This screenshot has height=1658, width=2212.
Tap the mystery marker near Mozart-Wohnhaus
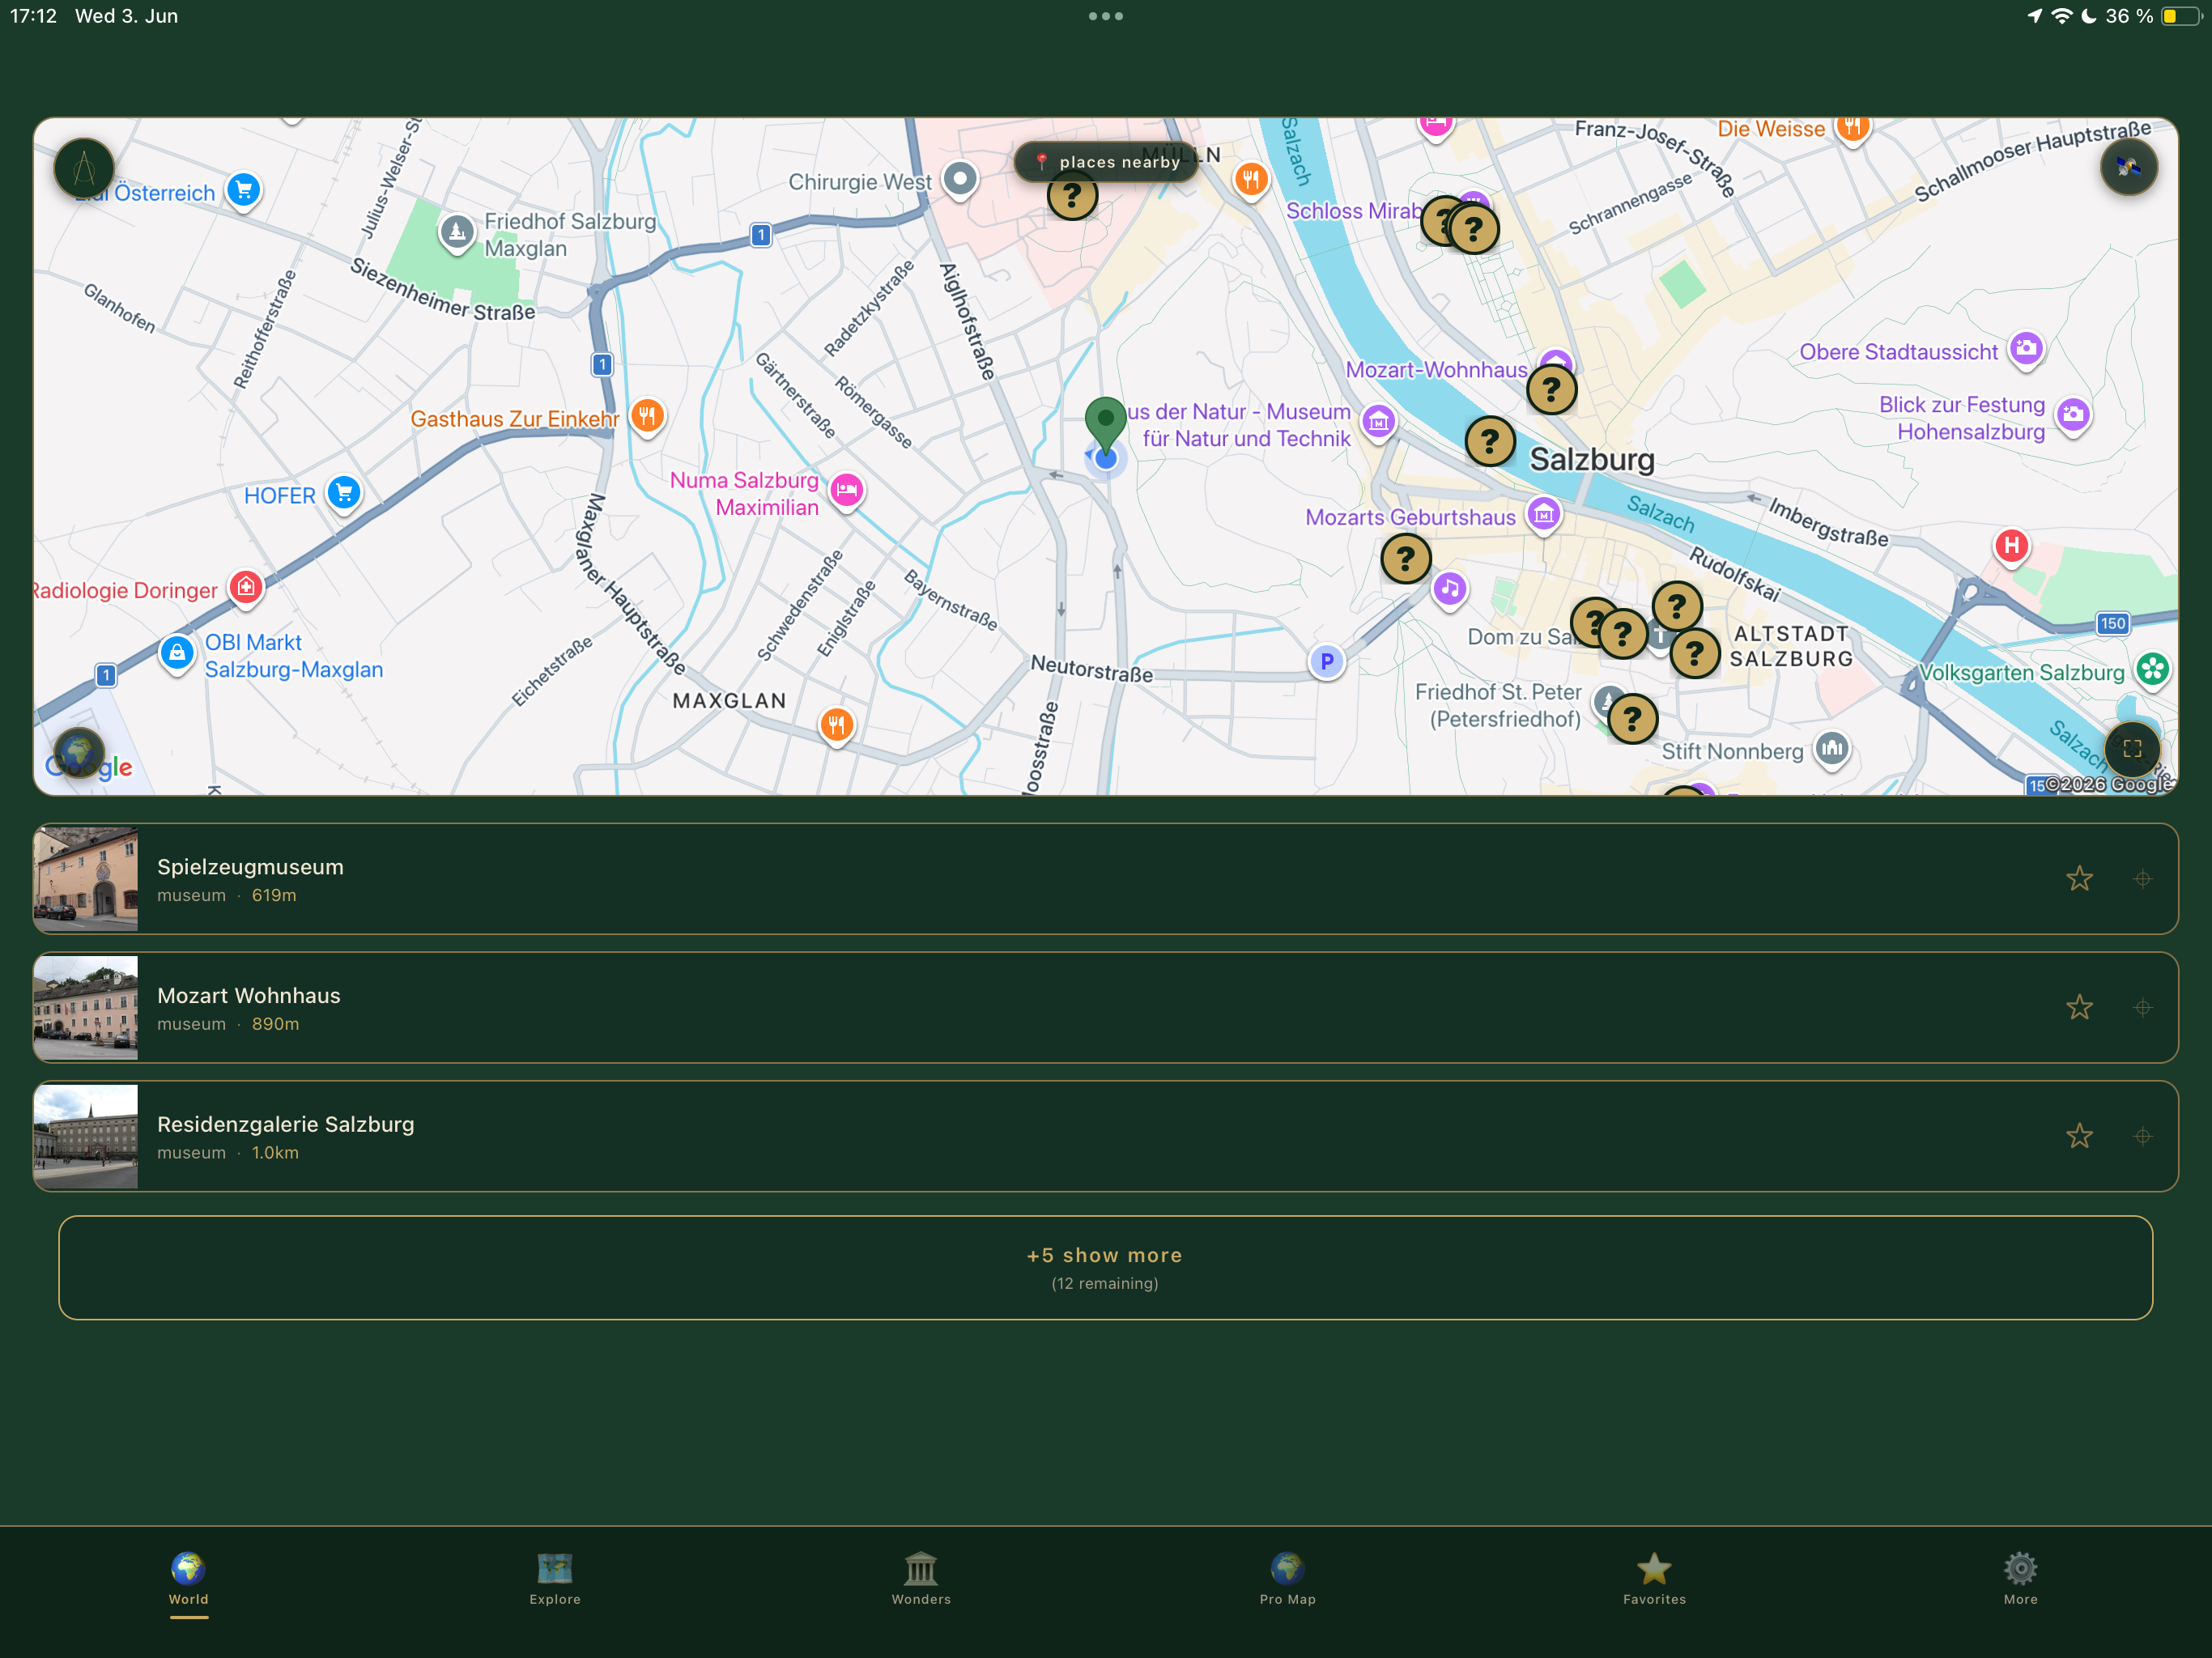pyautogui.click(x=1551, y=390)
